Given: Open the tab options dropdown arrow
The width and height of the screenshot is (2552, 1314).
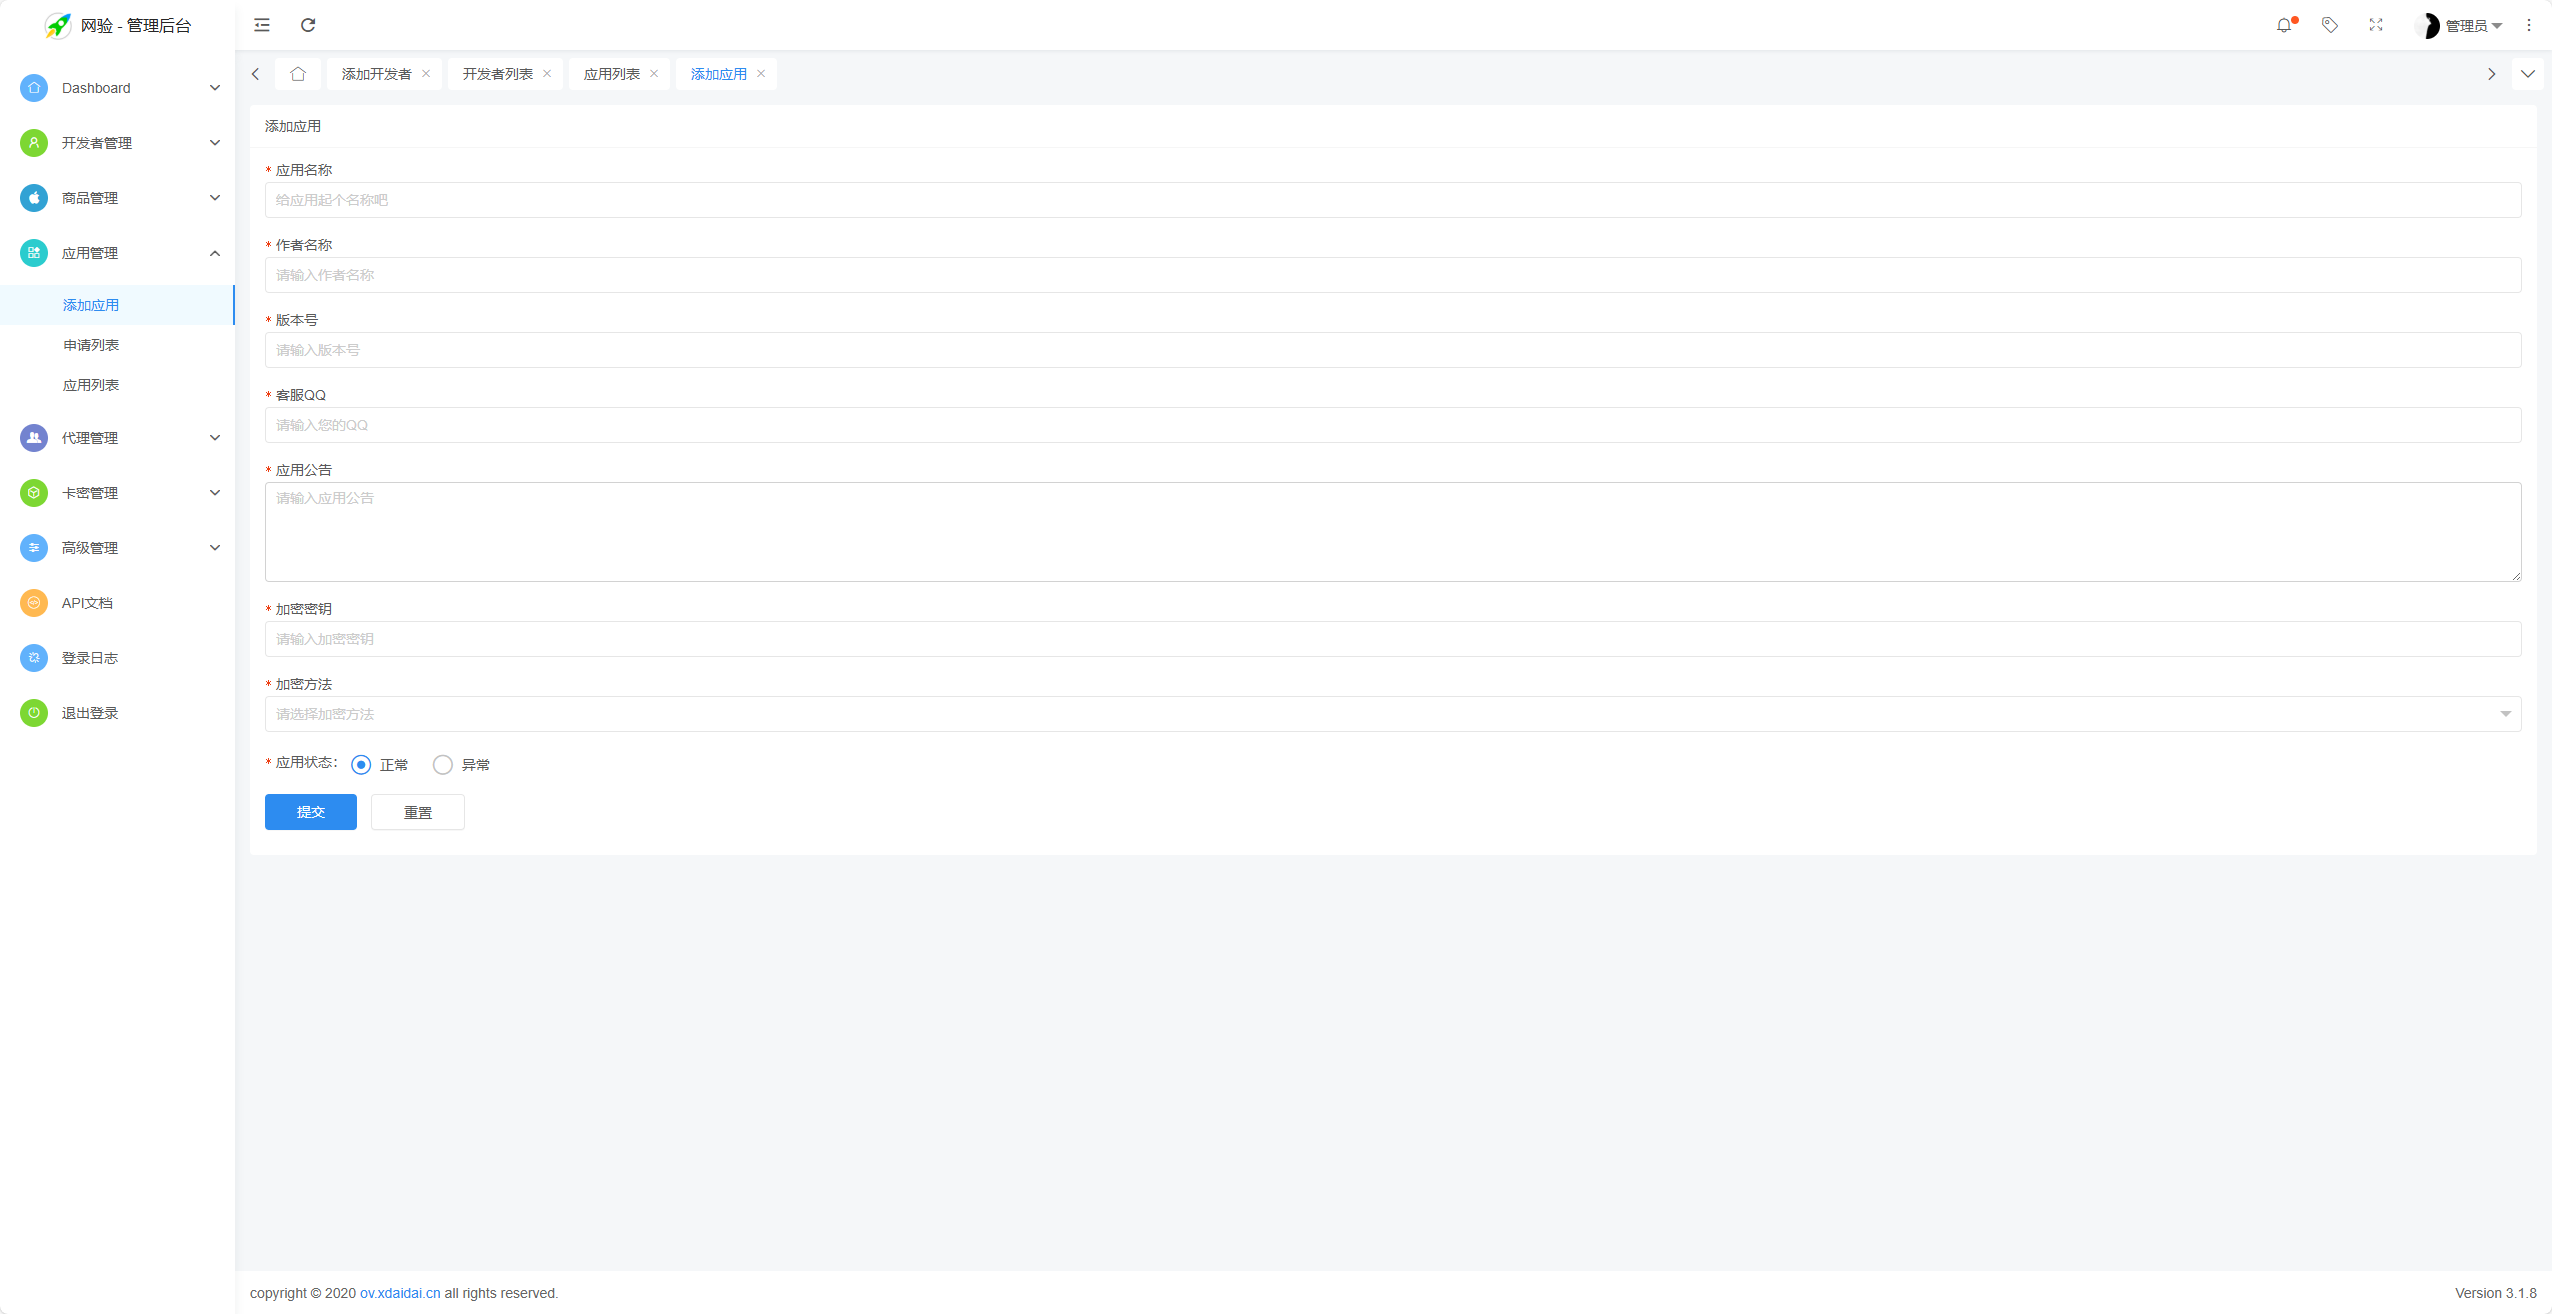Looking at the screenshot, I should click(x=2528, y=74).
